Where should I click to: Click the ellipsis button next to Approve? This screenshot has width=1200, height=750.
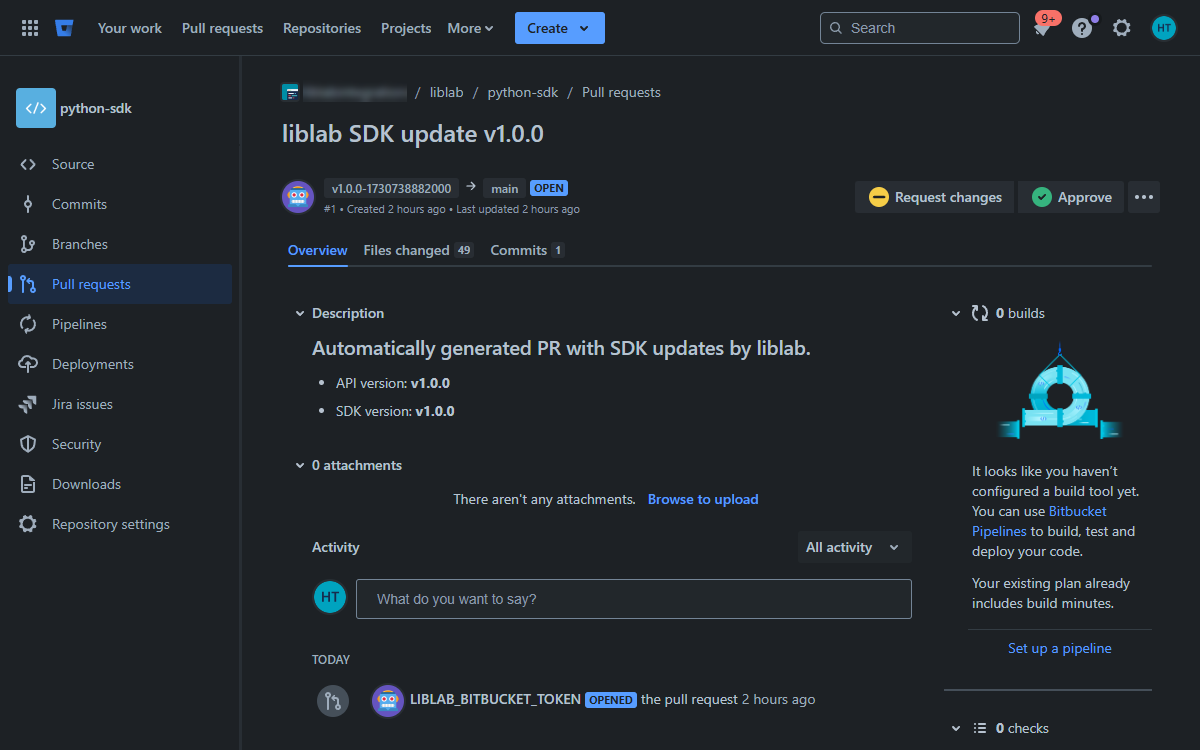tap(1144, 197)
